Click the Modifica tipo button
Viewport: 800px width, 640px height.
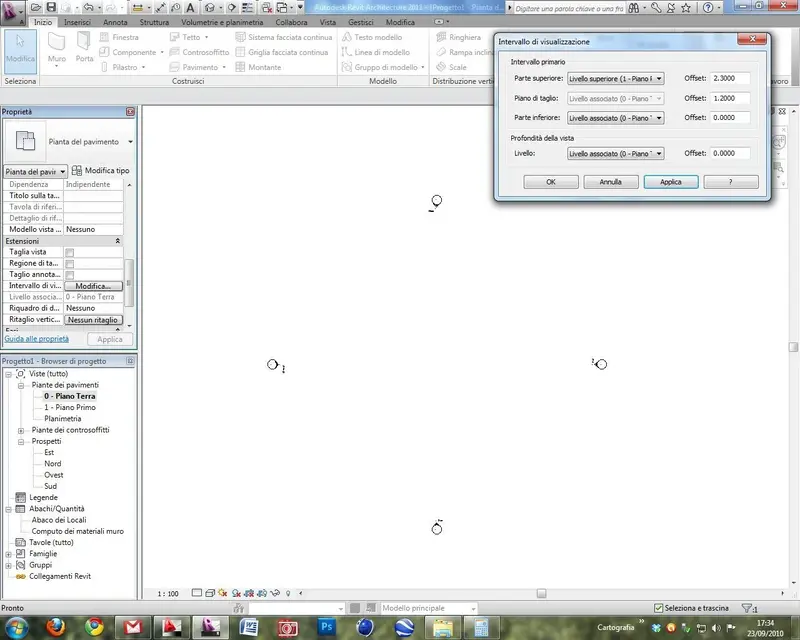[x=101, y=170]
